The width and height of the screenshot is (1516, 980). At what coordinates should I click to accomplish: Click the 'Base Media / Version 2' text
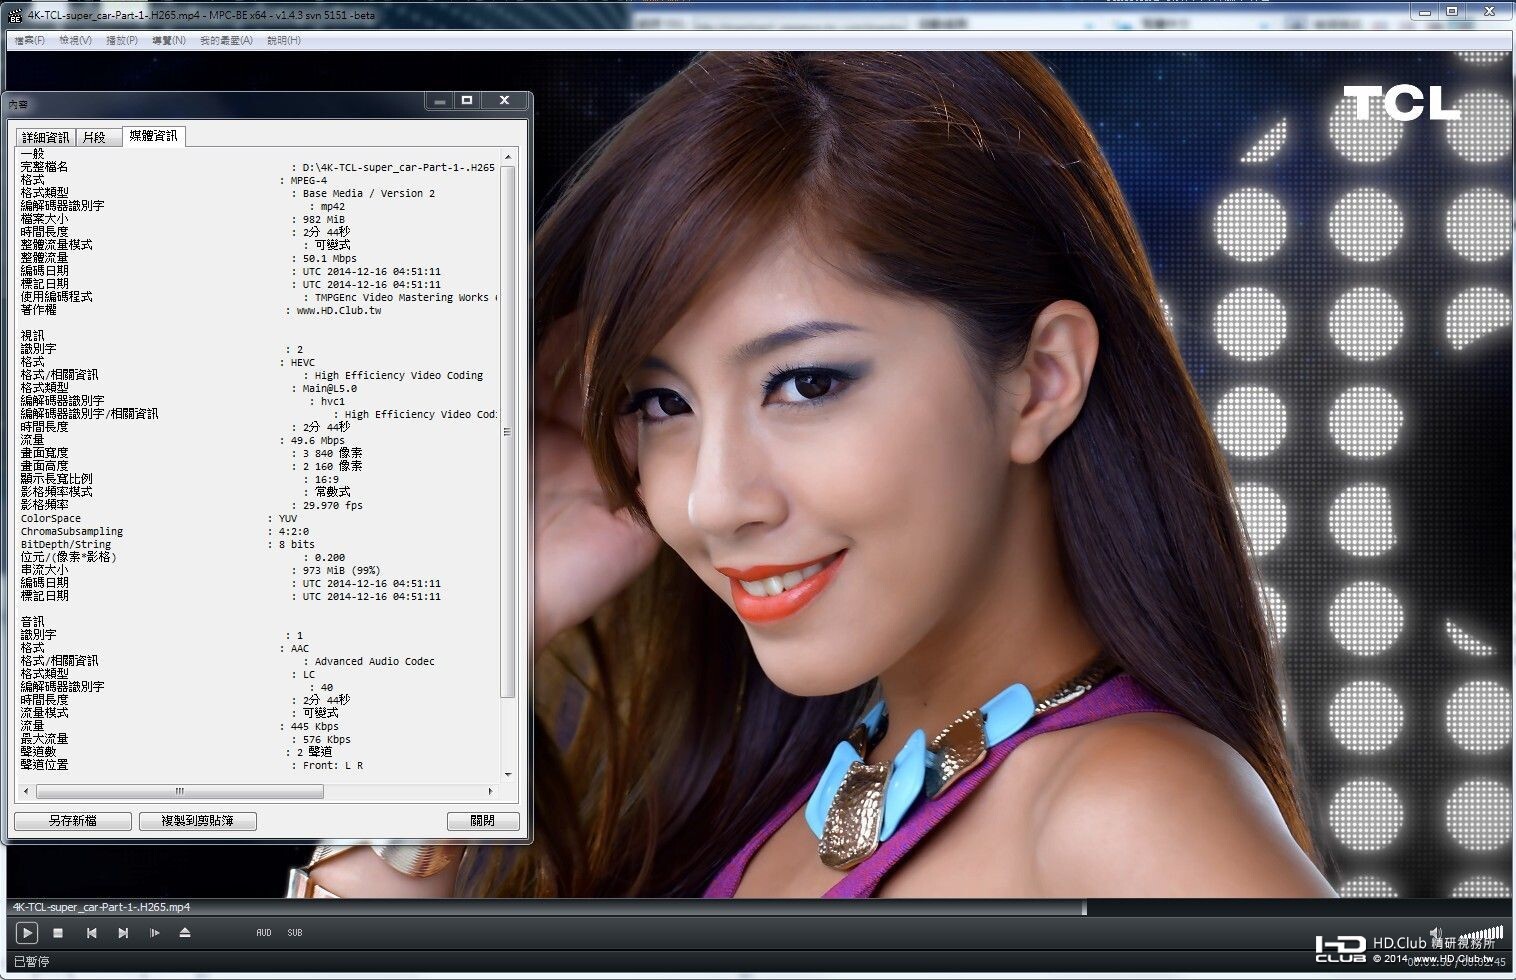pos(369,194)
